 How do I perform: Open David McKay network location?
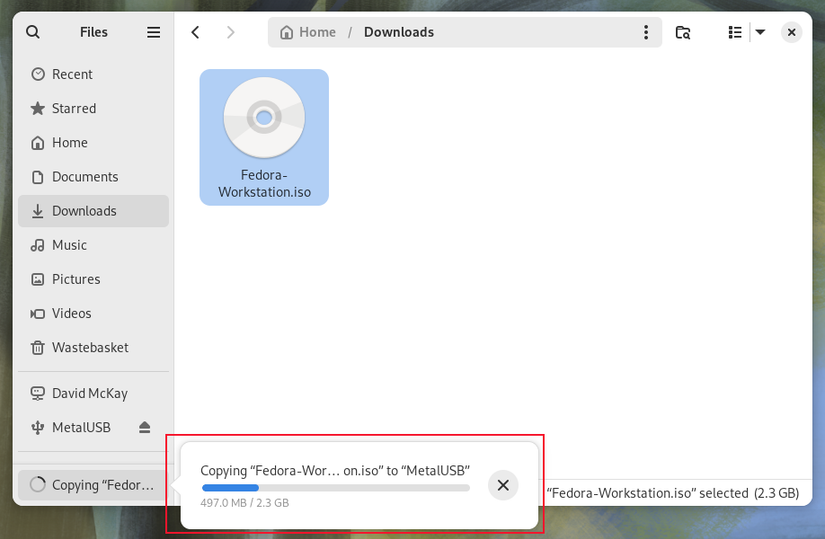(94, 394)
